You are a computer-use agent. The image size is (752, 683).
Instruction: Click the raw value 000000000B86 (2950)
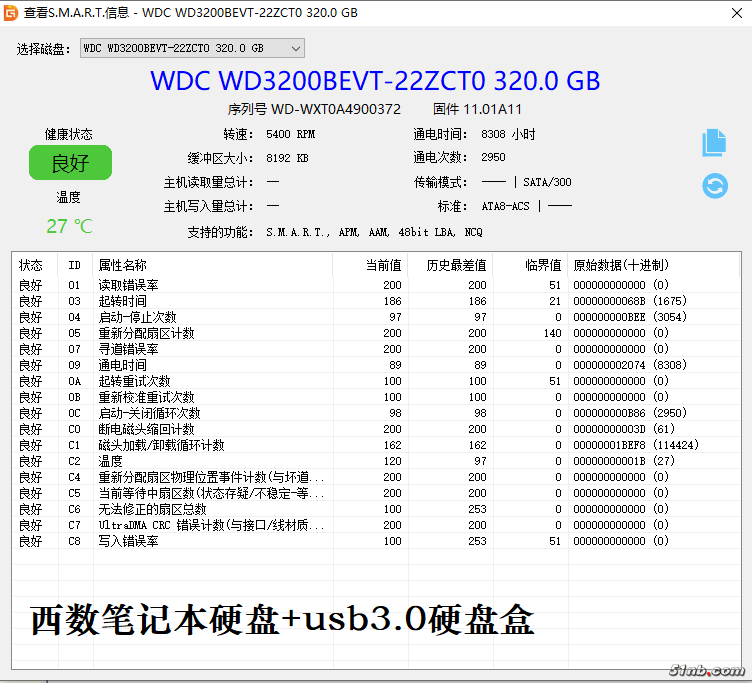pos(630,413)
